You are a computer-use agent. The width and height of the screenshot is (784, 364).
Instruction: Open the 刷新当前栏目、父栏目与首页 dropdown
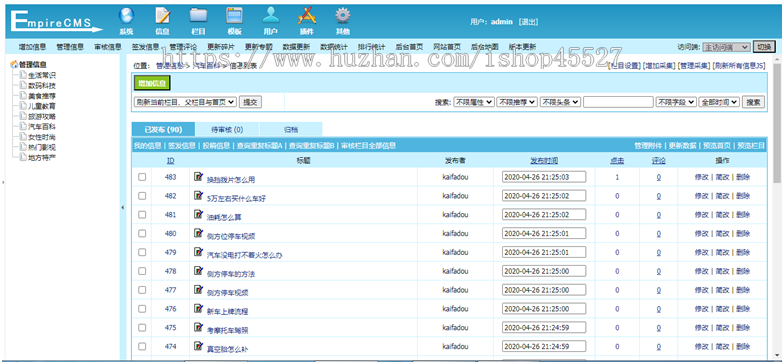(185, 102)
